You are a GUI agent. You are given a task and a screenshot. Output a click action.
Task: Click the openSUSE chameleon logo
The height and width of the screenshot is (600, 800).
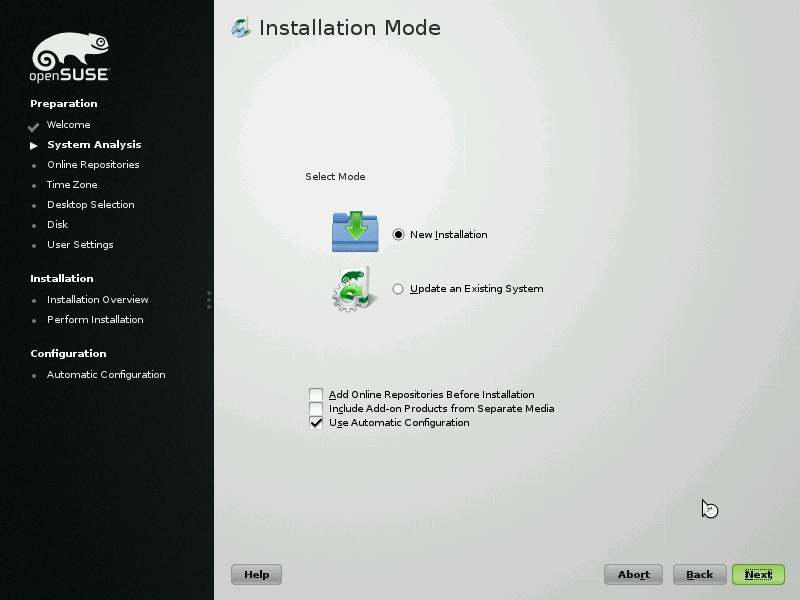[x=70, y=58]
